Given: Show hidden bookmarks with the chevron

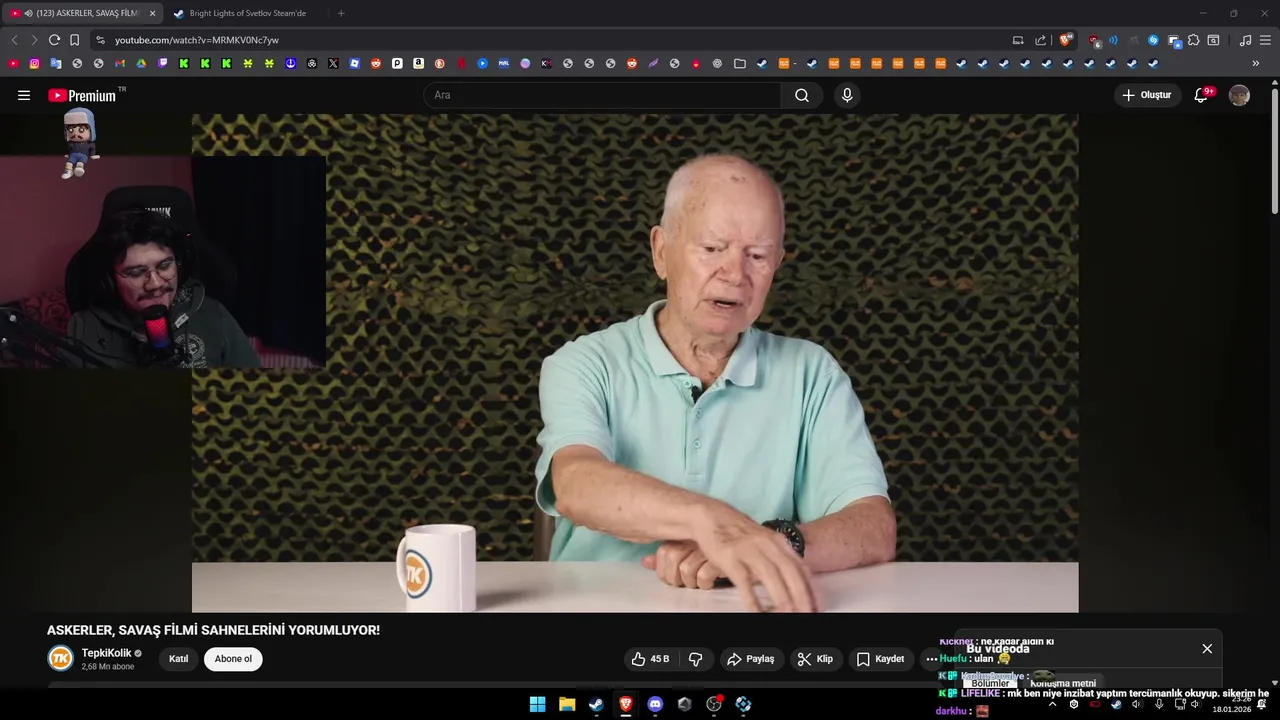Looking at the screenshot, I should (x=1256, y=63).
